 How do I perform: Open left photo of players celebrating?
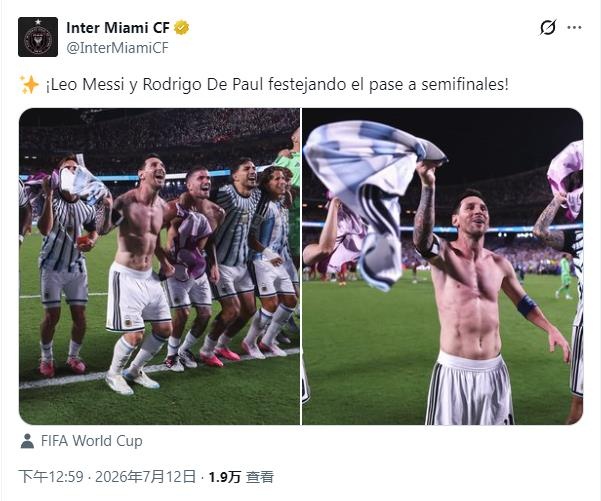[159, 266]
